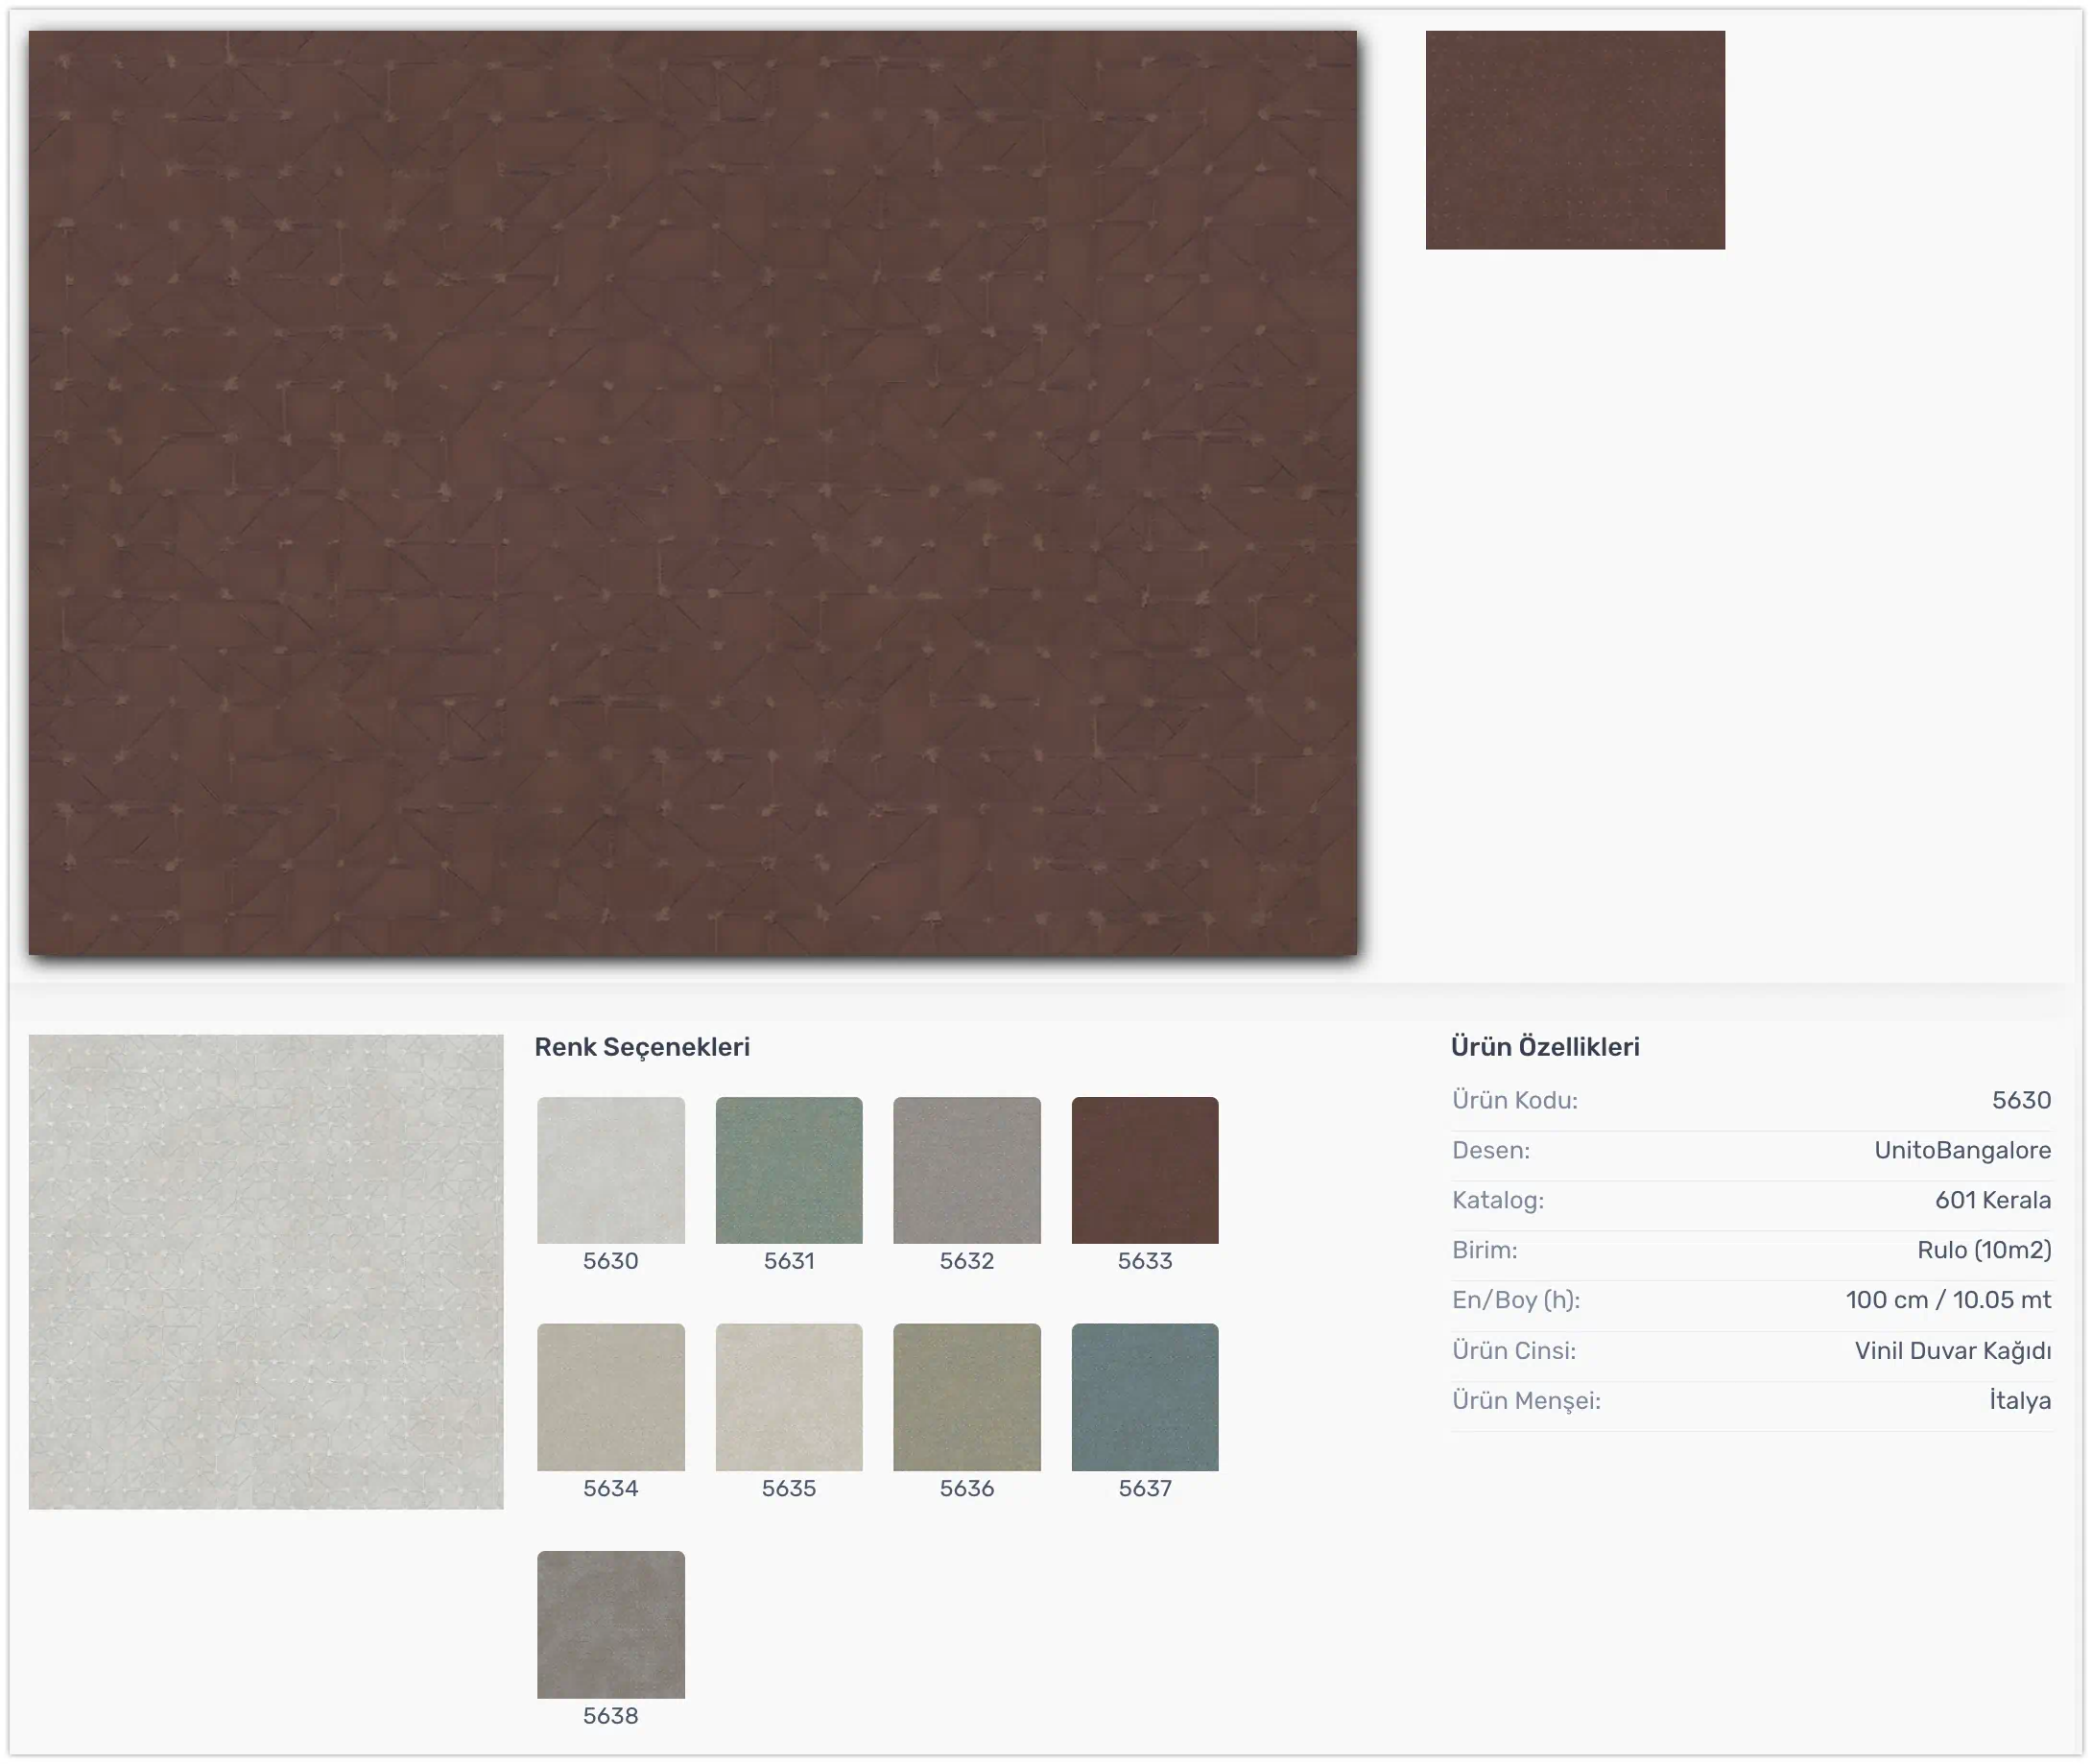Choose the 5631 green color swatch
Screen dimensions: 2092x1764
pos(789,1170)
